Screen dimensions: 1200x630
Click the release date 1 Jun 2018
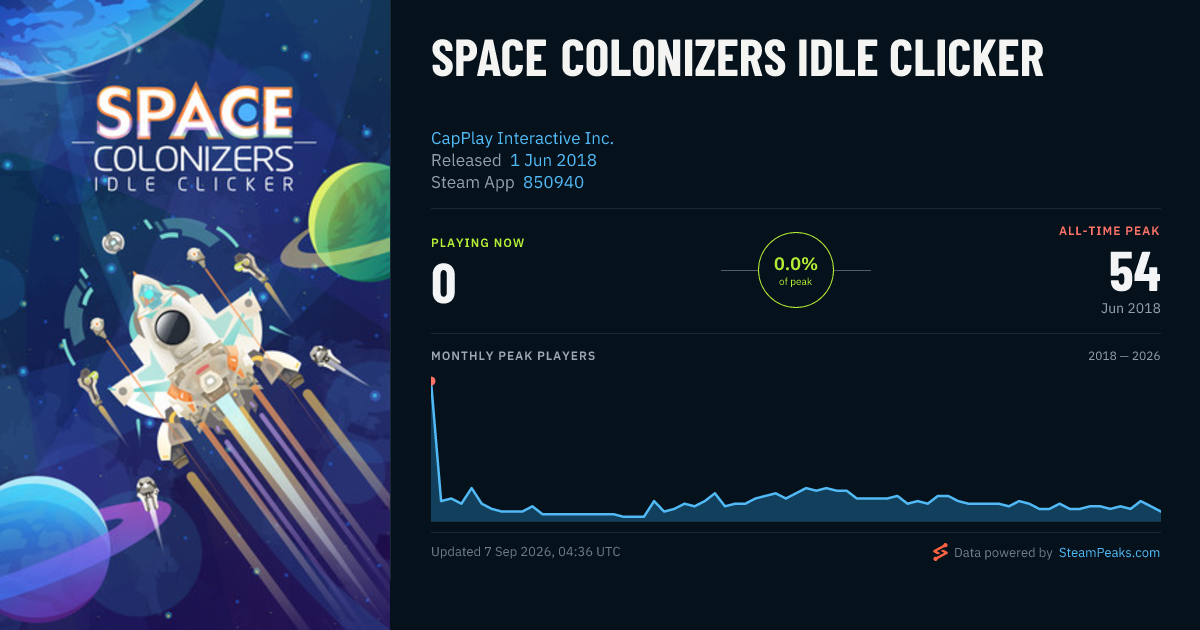click(x=553, y=160)
